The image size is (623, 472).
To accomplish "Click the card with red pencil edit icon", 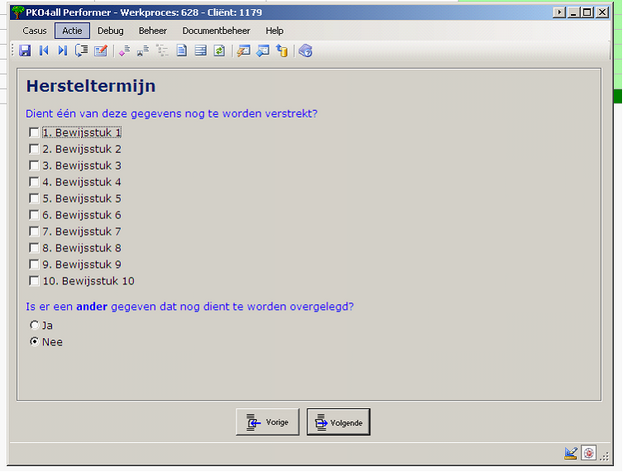I will click(101, 51).
